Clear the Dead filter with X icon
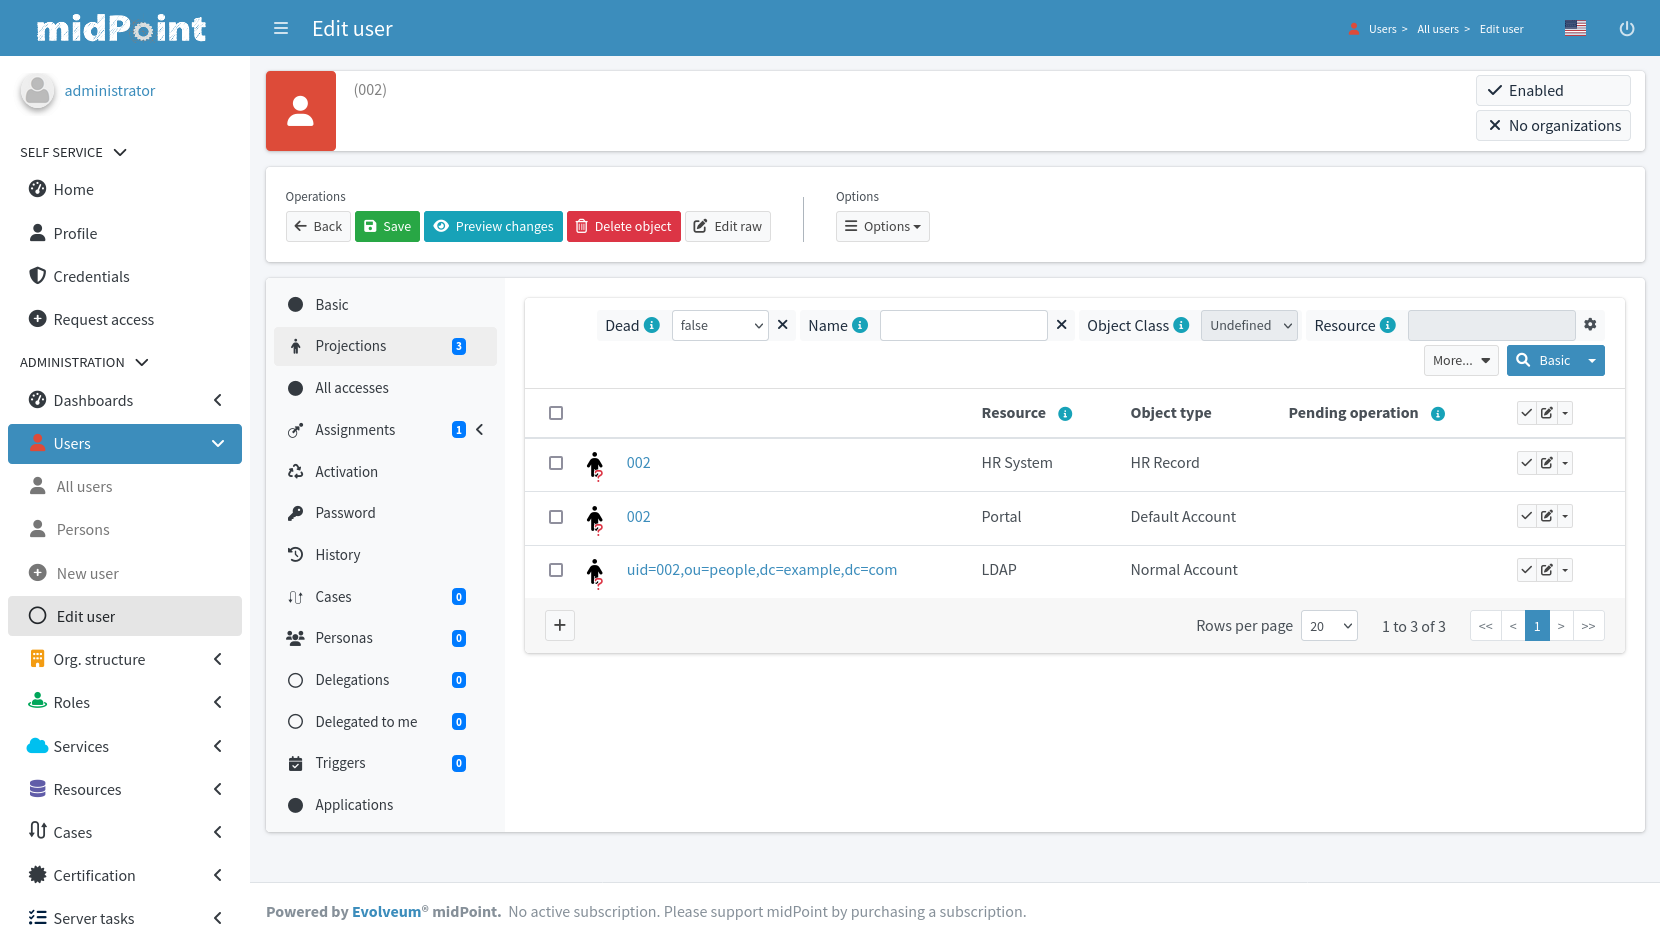Image resolution: width=1660 pixels, height=944 pixels. click(x=783, y=325)
